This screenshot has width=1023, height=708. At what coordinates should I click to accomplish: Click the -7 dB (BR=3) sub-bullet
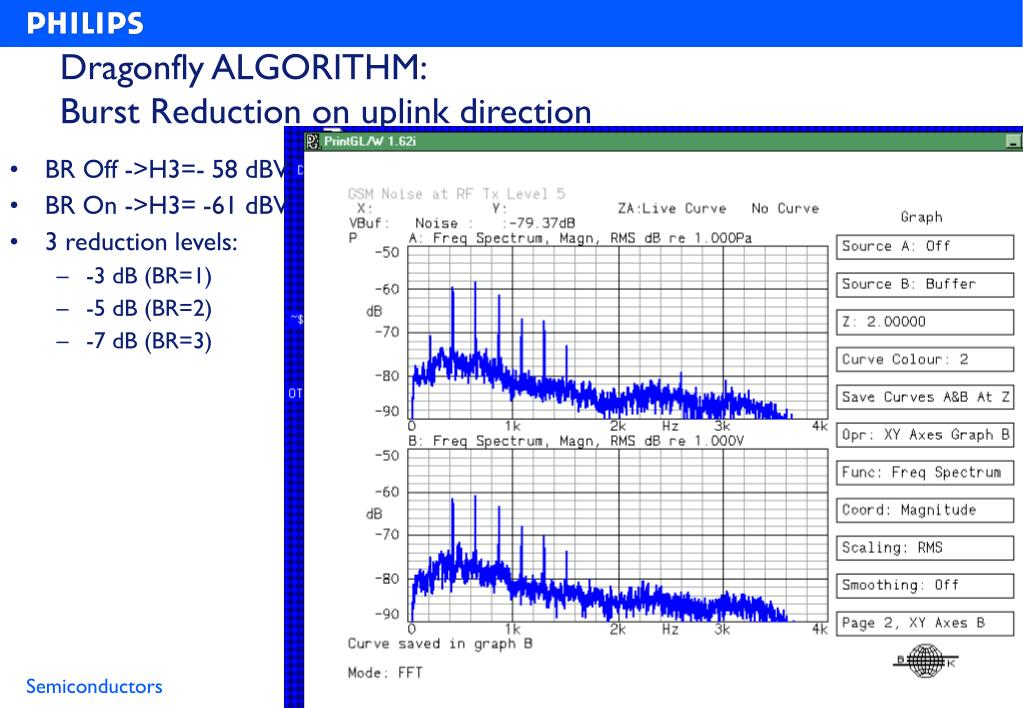[149, 341]
